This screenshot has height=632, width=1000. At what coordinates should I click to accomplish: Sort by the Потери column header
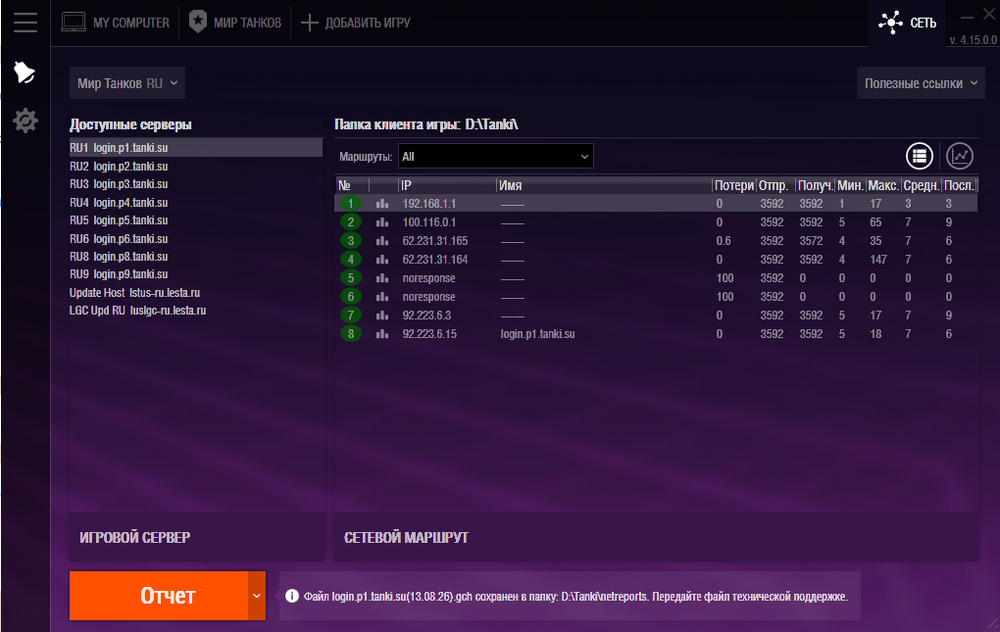[734, 186]
